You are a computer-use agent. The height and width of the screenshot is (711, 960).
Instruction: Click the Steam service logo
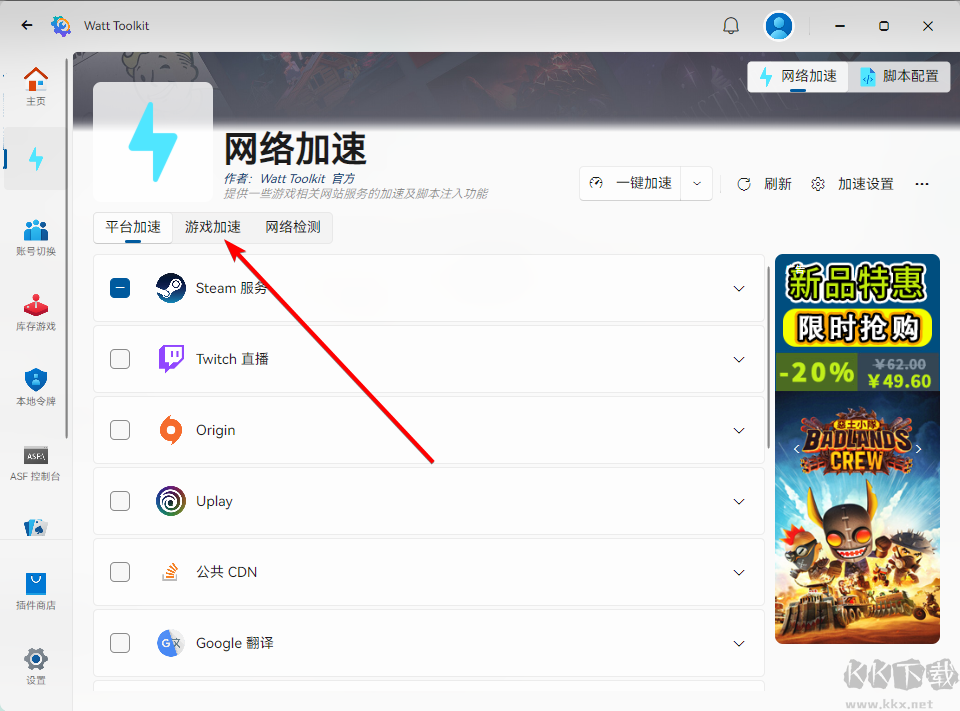click(171, 288)
